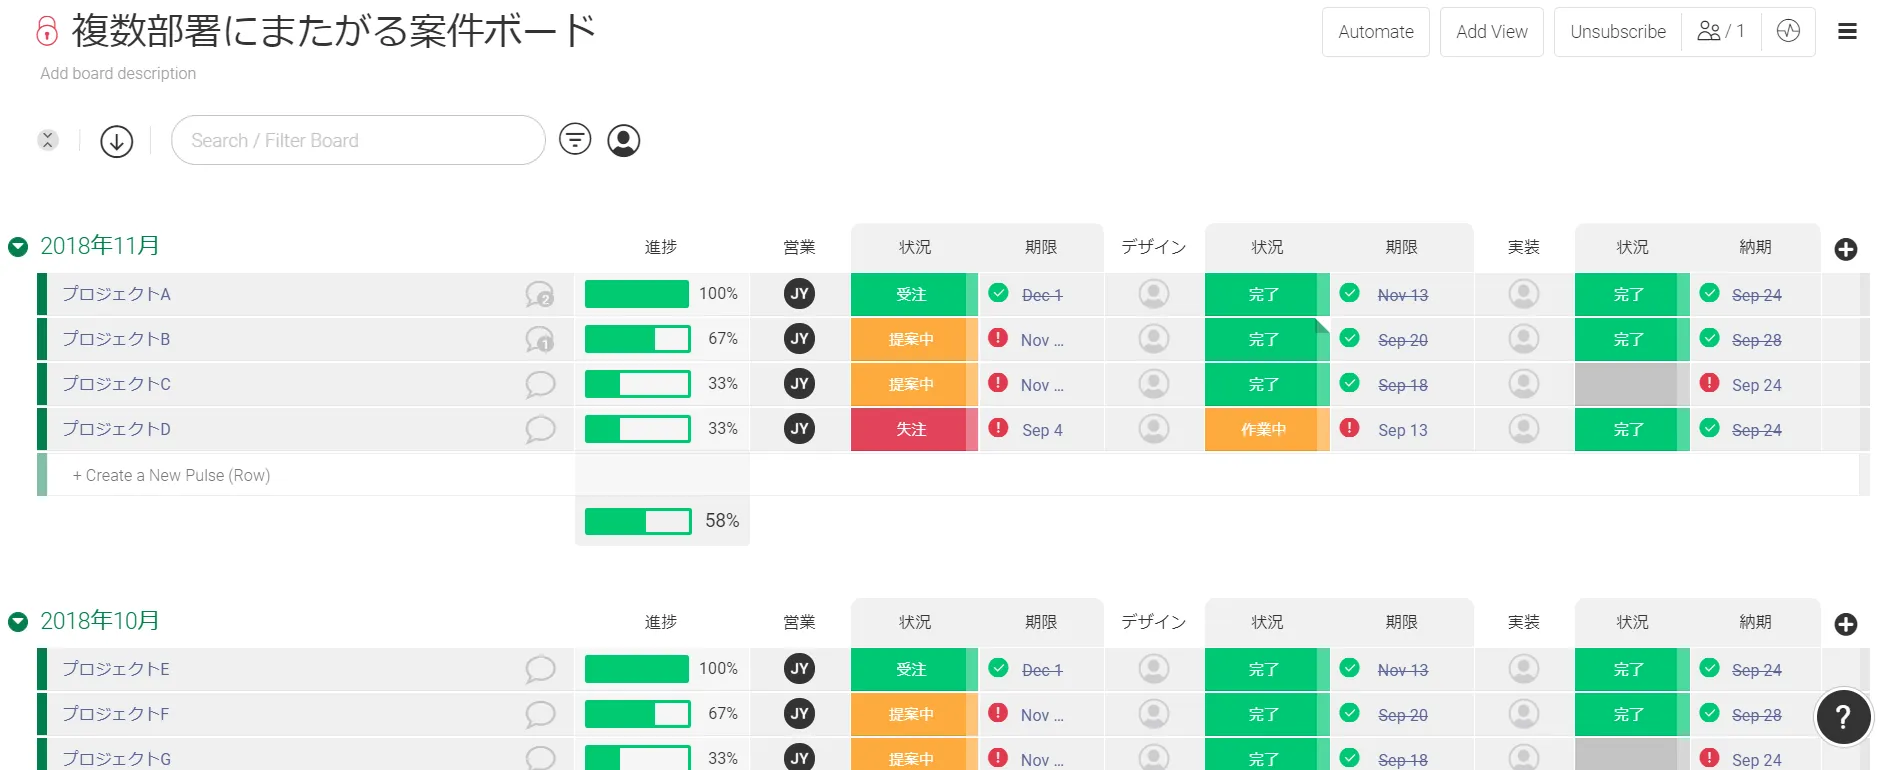Click the red 失注 status cell for プロジェクトD
This screenshot has width=1887, height=770.
point(910,429)
